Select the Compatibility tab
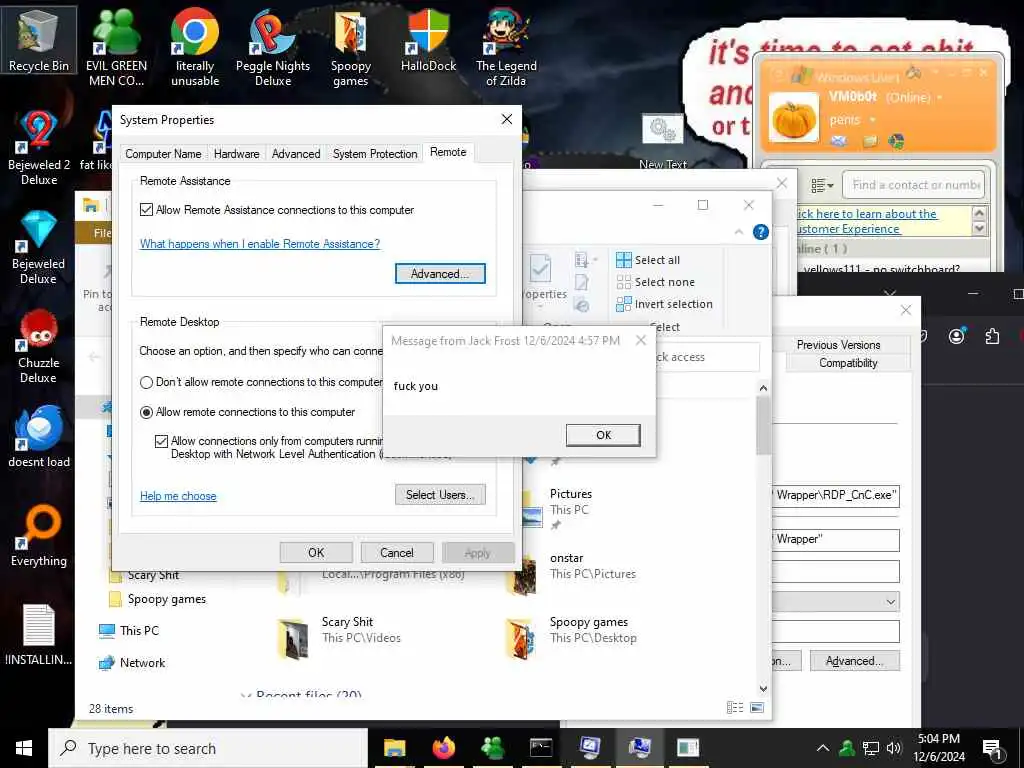 coord(848,363)
